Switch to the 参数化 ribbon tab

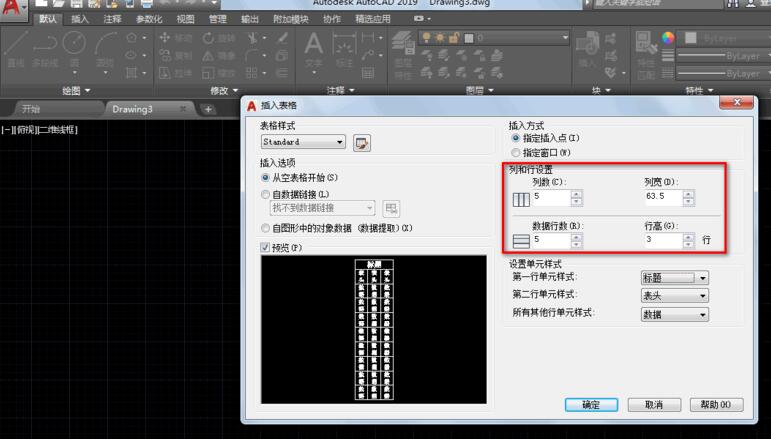click(x=148, y=19)
